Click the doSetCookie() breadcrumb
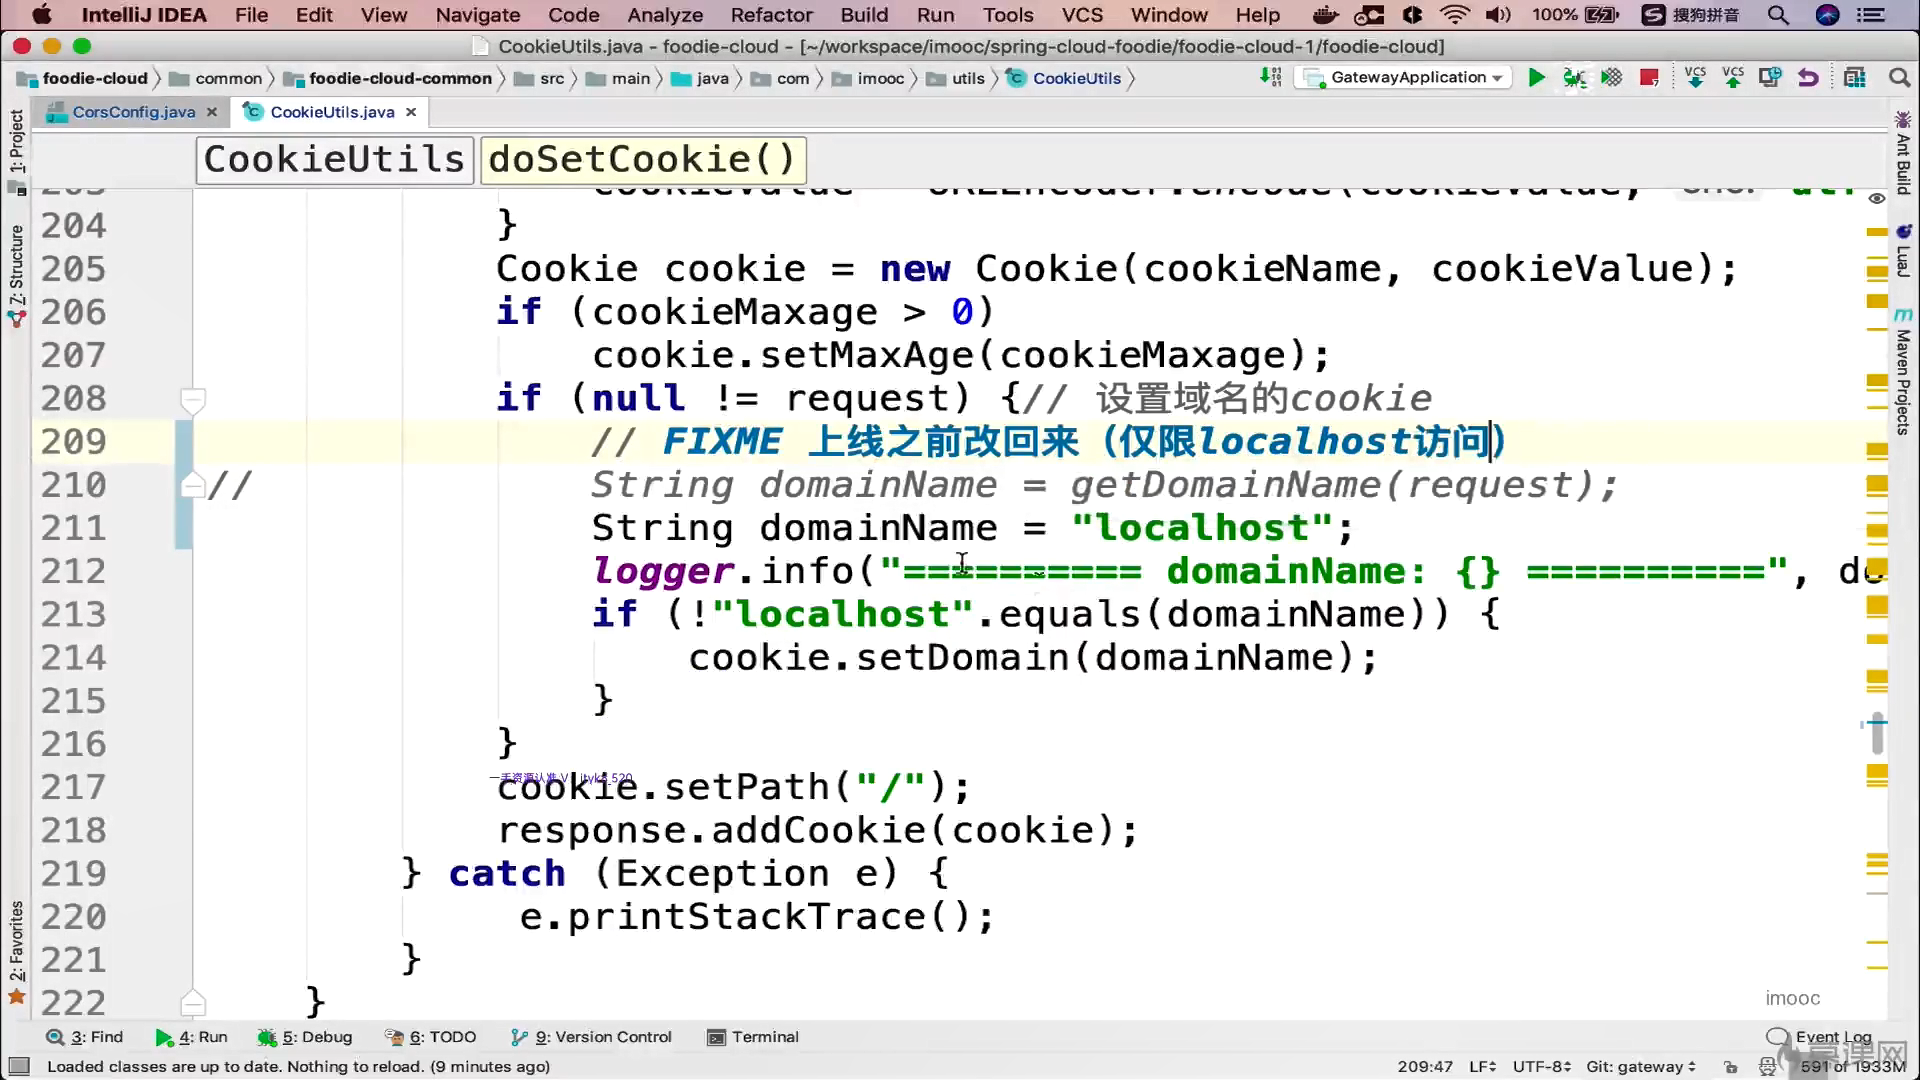Image resolution: width=1920 pixels, height=1080 pixels. [642, 160]
